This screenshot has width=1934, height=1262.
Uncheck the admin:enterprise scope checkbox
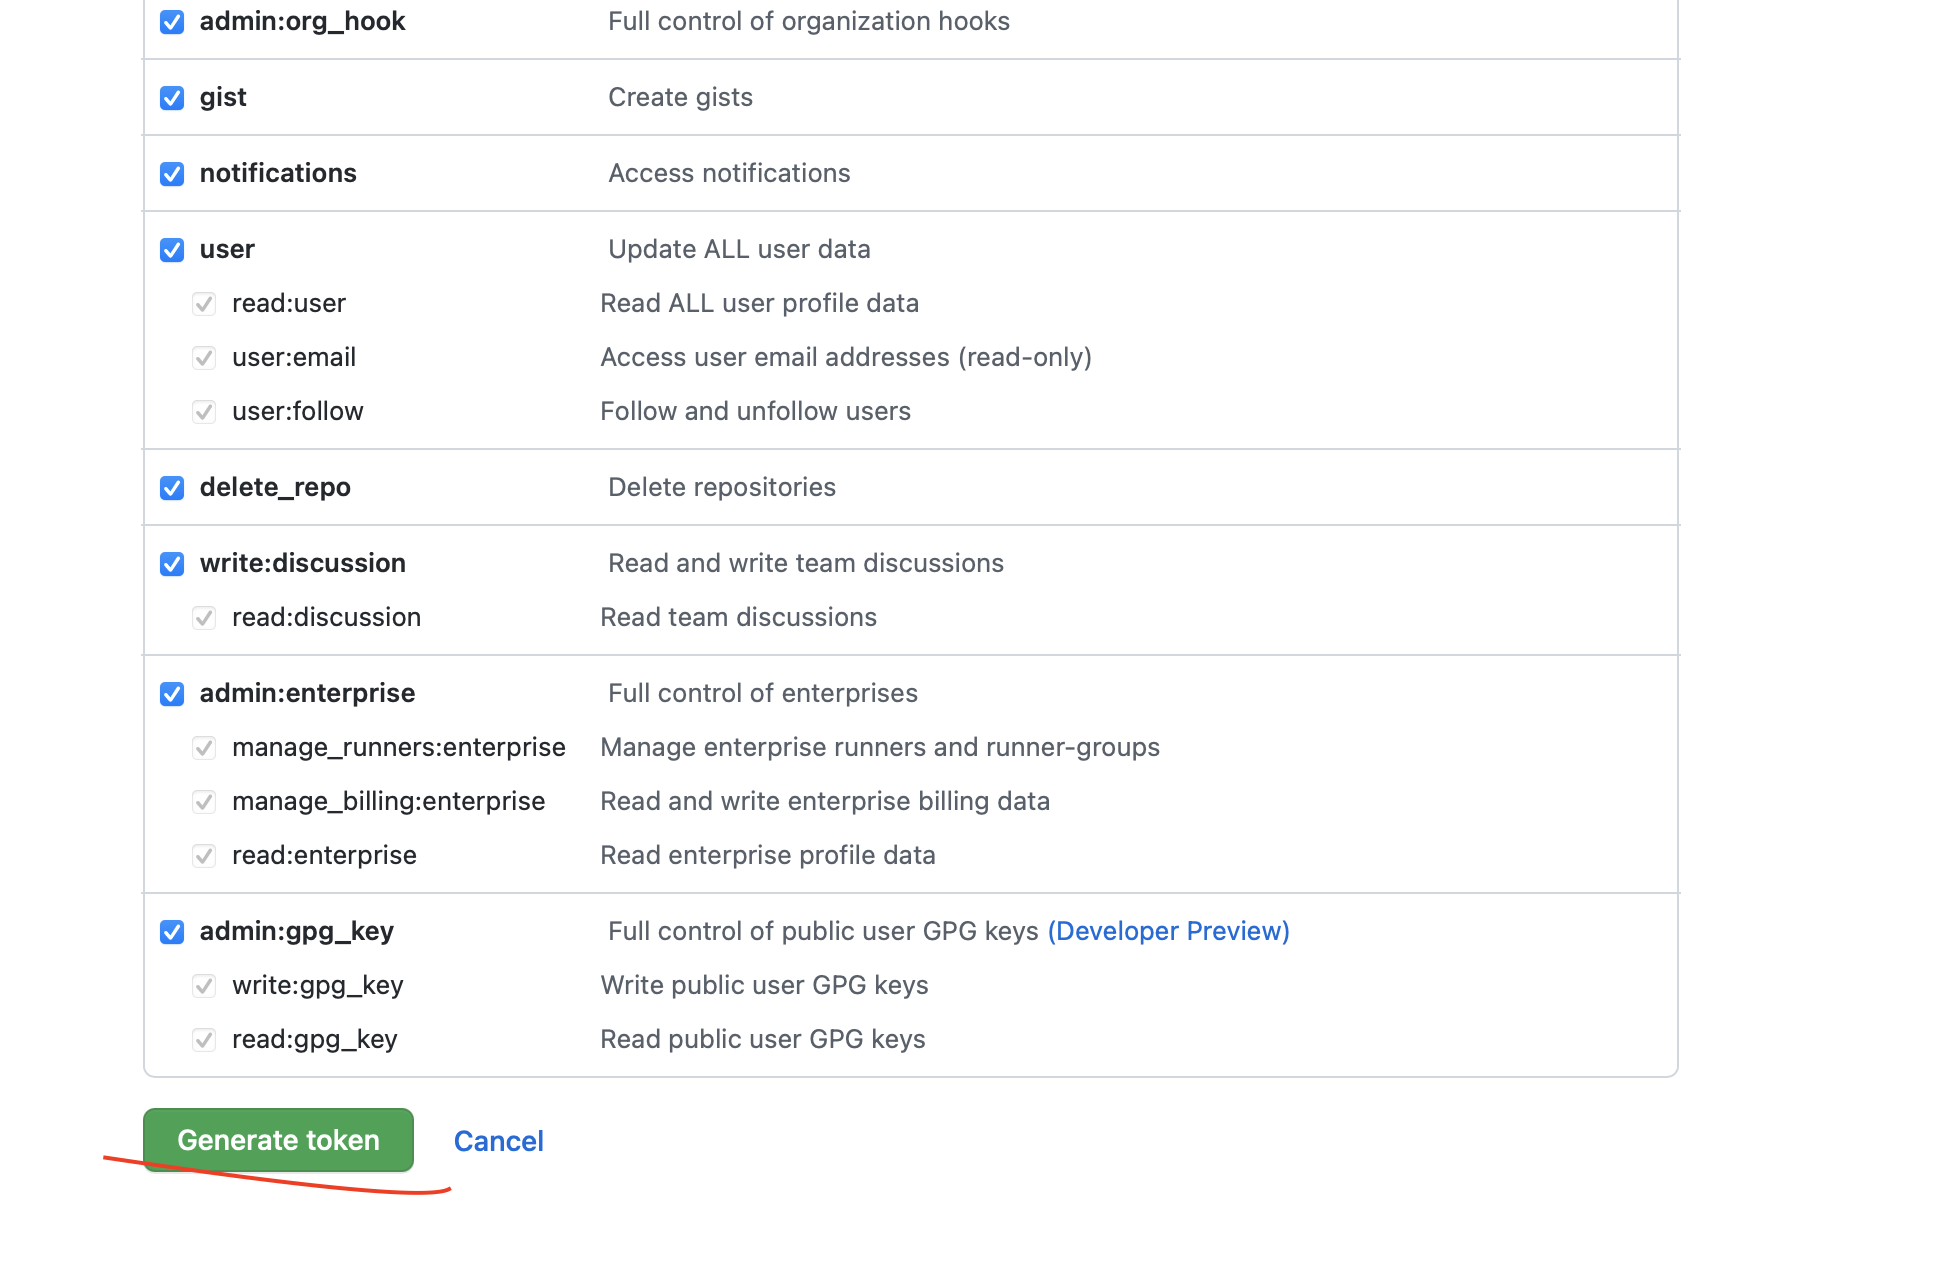172,694
